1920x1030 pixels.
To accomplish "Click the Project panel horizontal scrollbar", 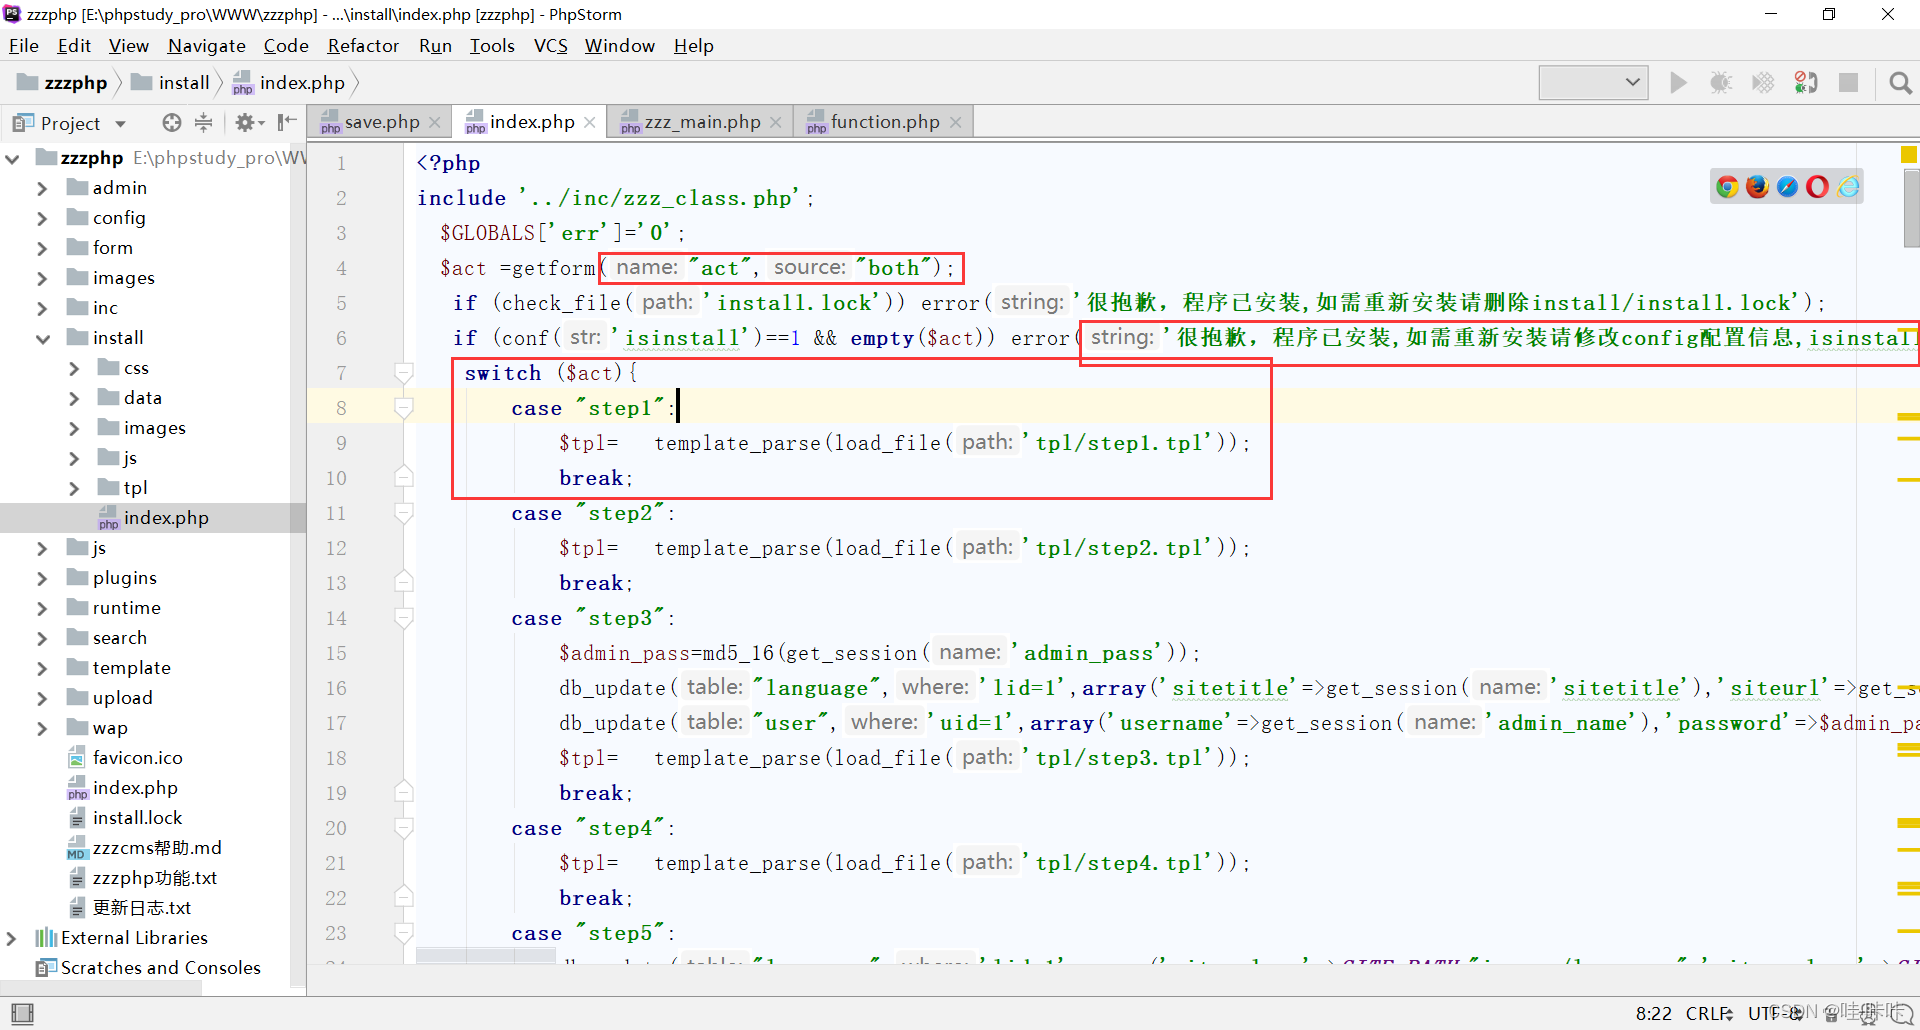I will [101, 988].
